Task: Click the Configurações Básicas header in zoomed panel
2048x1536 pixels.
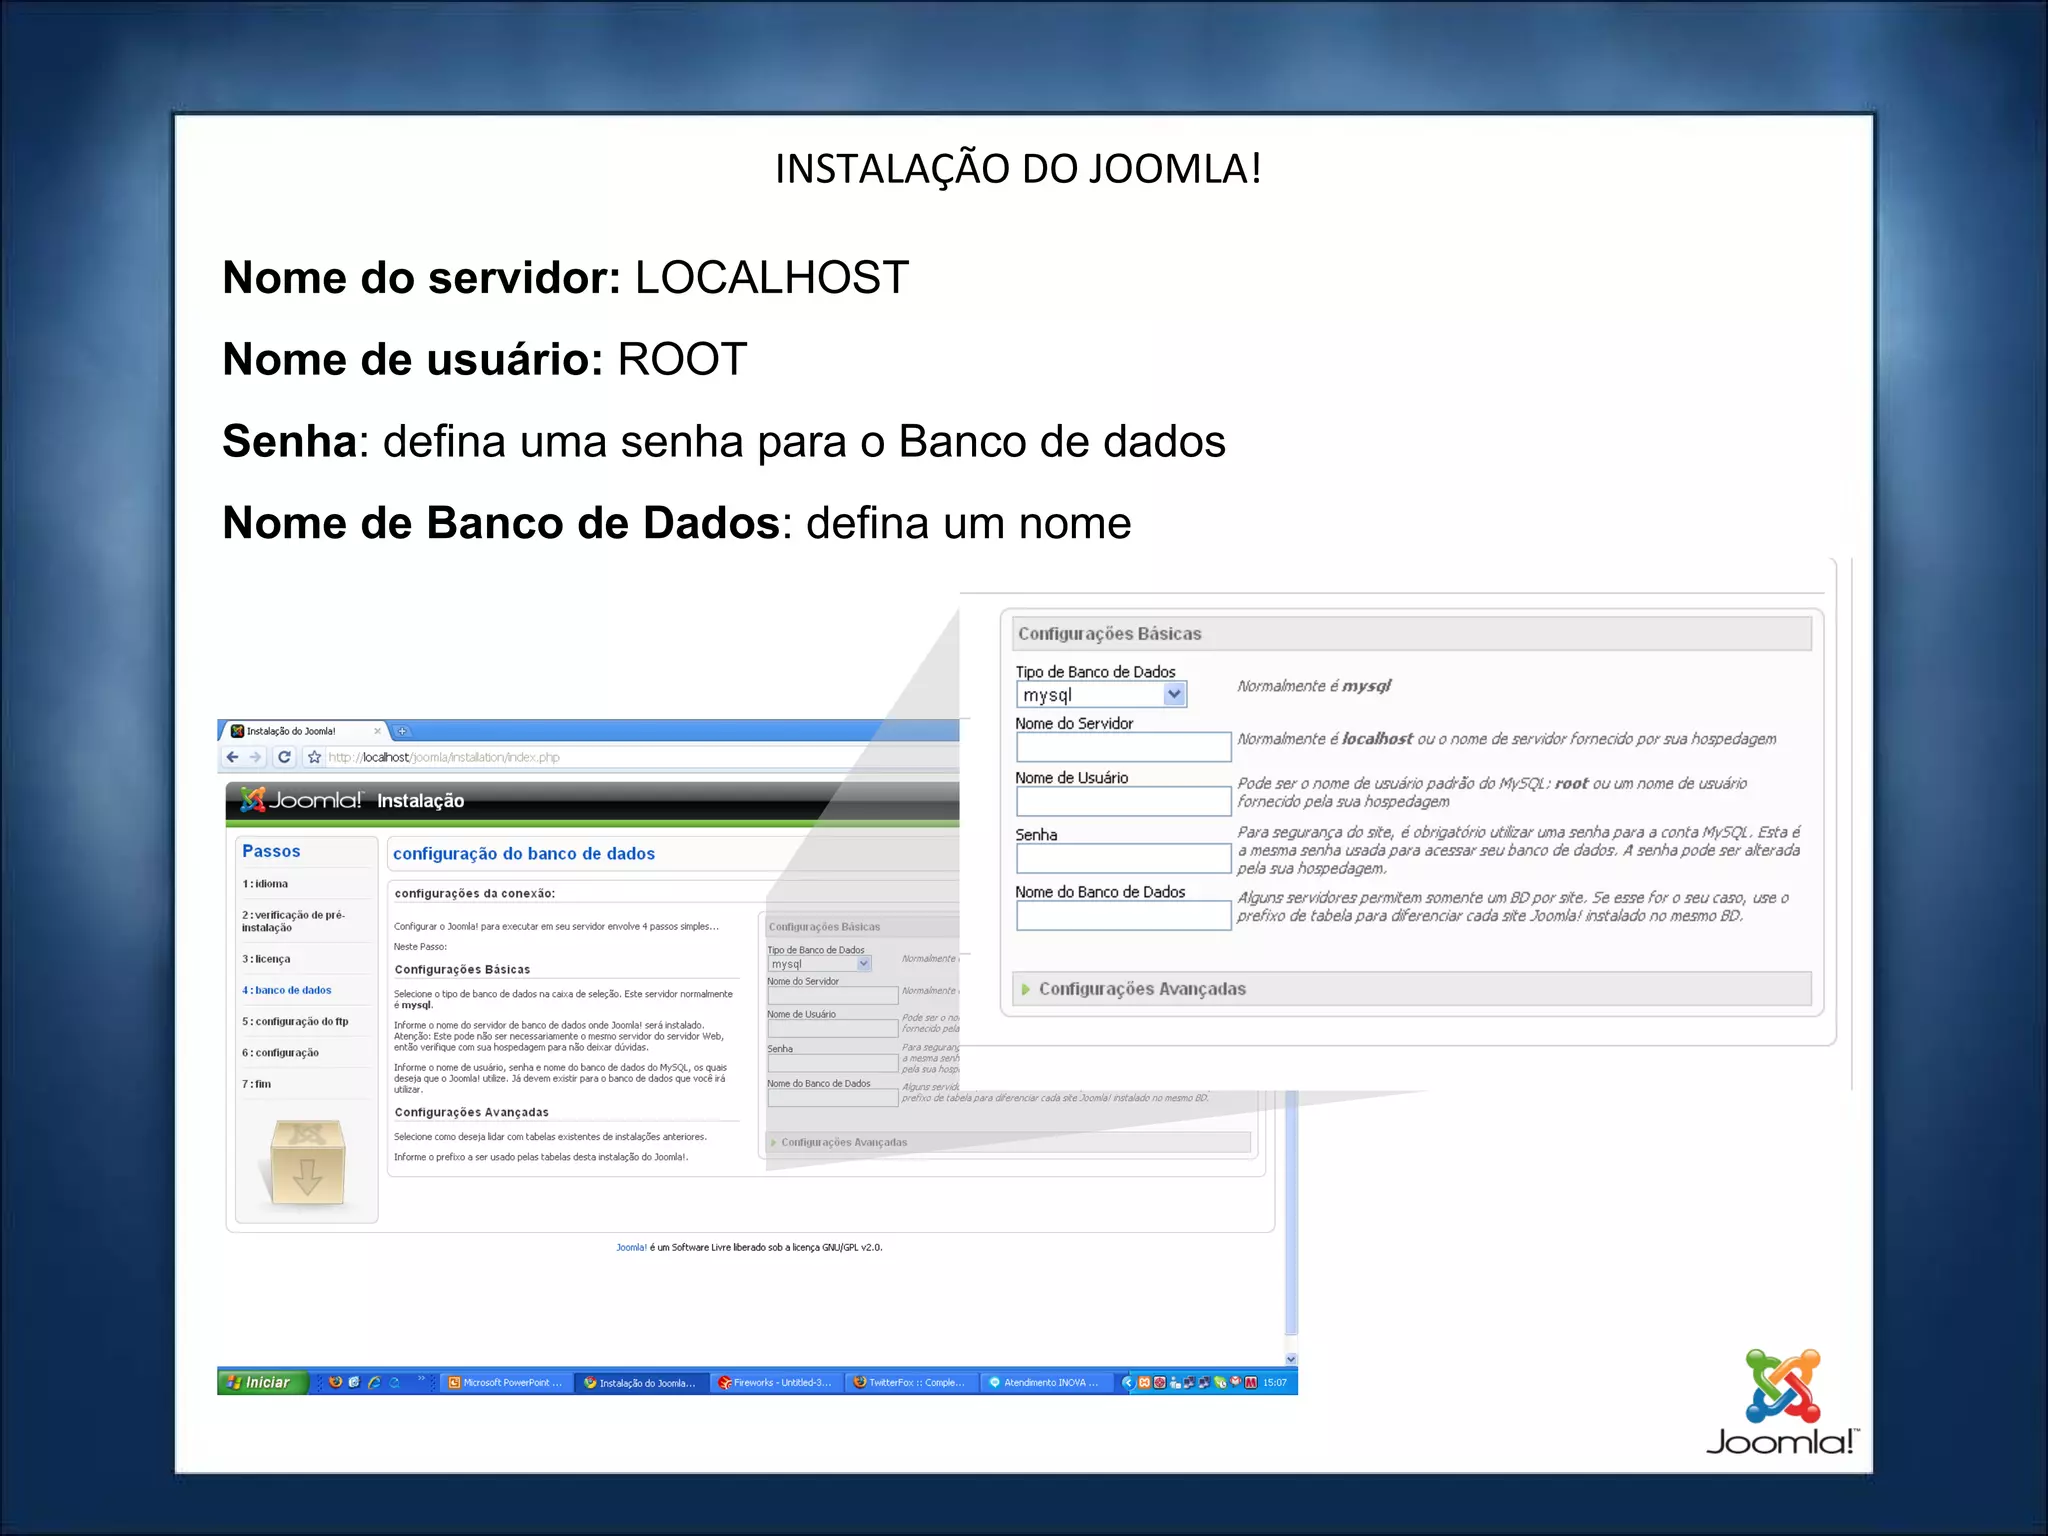Action: click(x=1411, y=634)
